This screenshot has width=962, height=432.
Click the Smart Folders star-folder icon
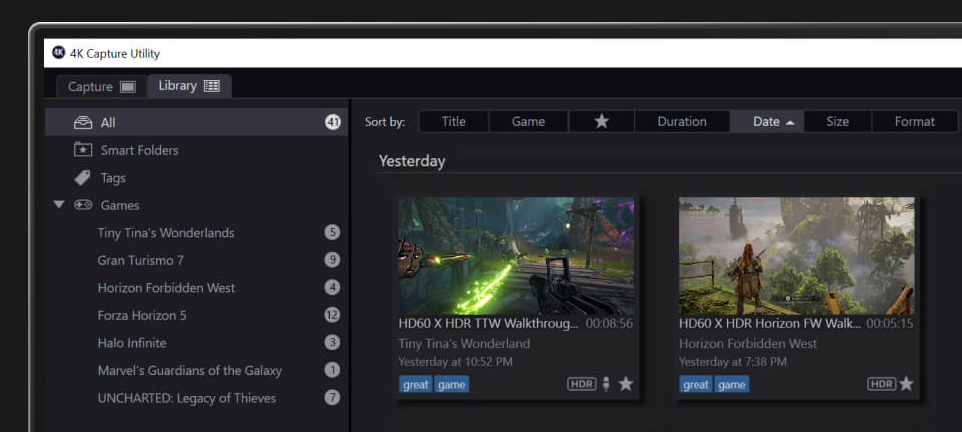point(83,149)
